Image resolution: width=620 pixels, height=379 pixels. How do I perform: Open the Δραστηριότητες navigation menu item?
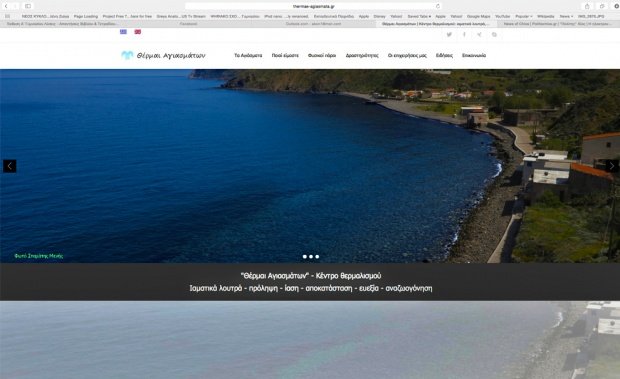(362, 55)
